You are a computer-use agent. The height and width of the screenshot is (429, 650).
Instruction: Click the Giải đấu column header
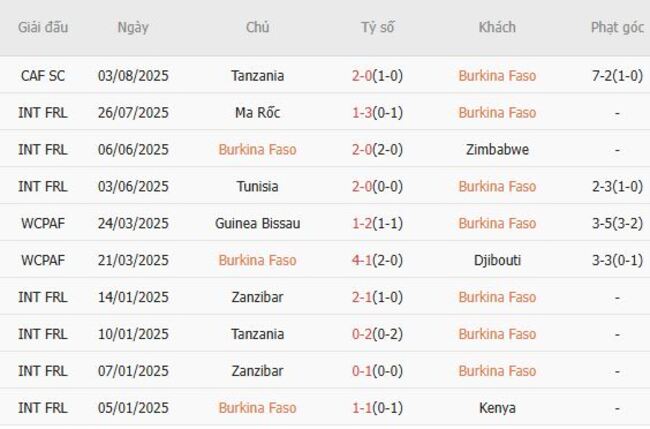click(43, 27)
